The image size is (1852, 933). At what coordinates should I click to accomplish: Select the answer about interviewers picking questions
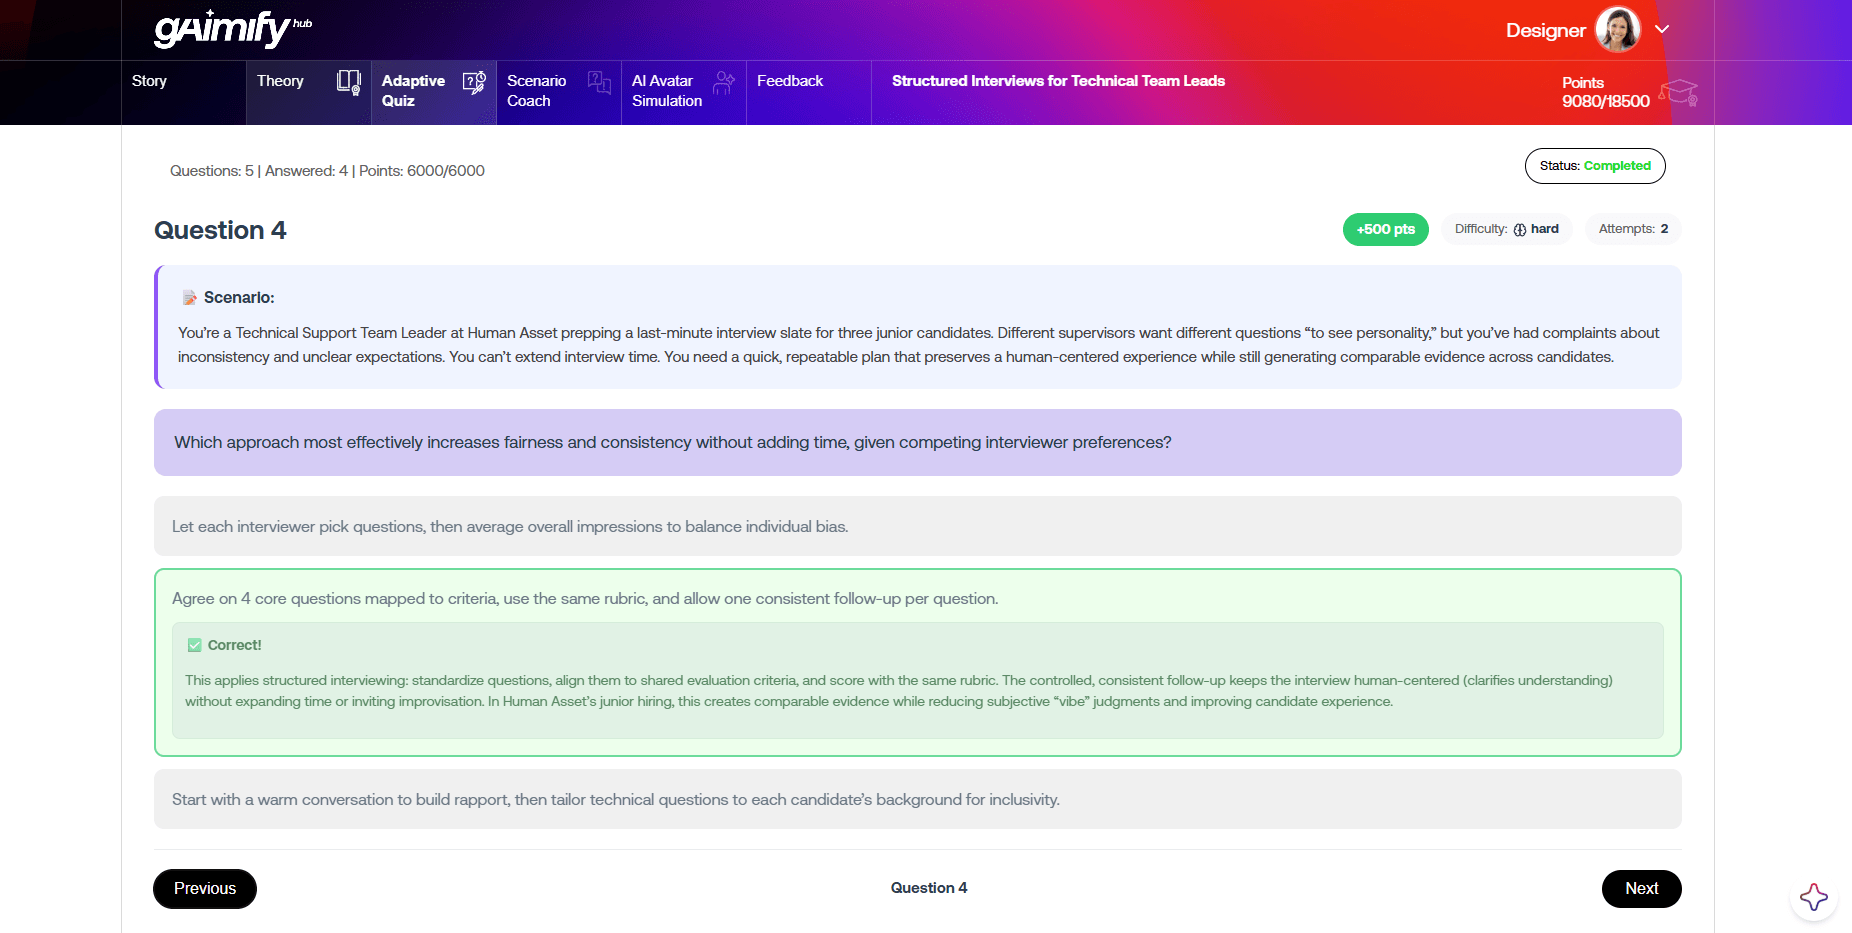tap(916, 526)
